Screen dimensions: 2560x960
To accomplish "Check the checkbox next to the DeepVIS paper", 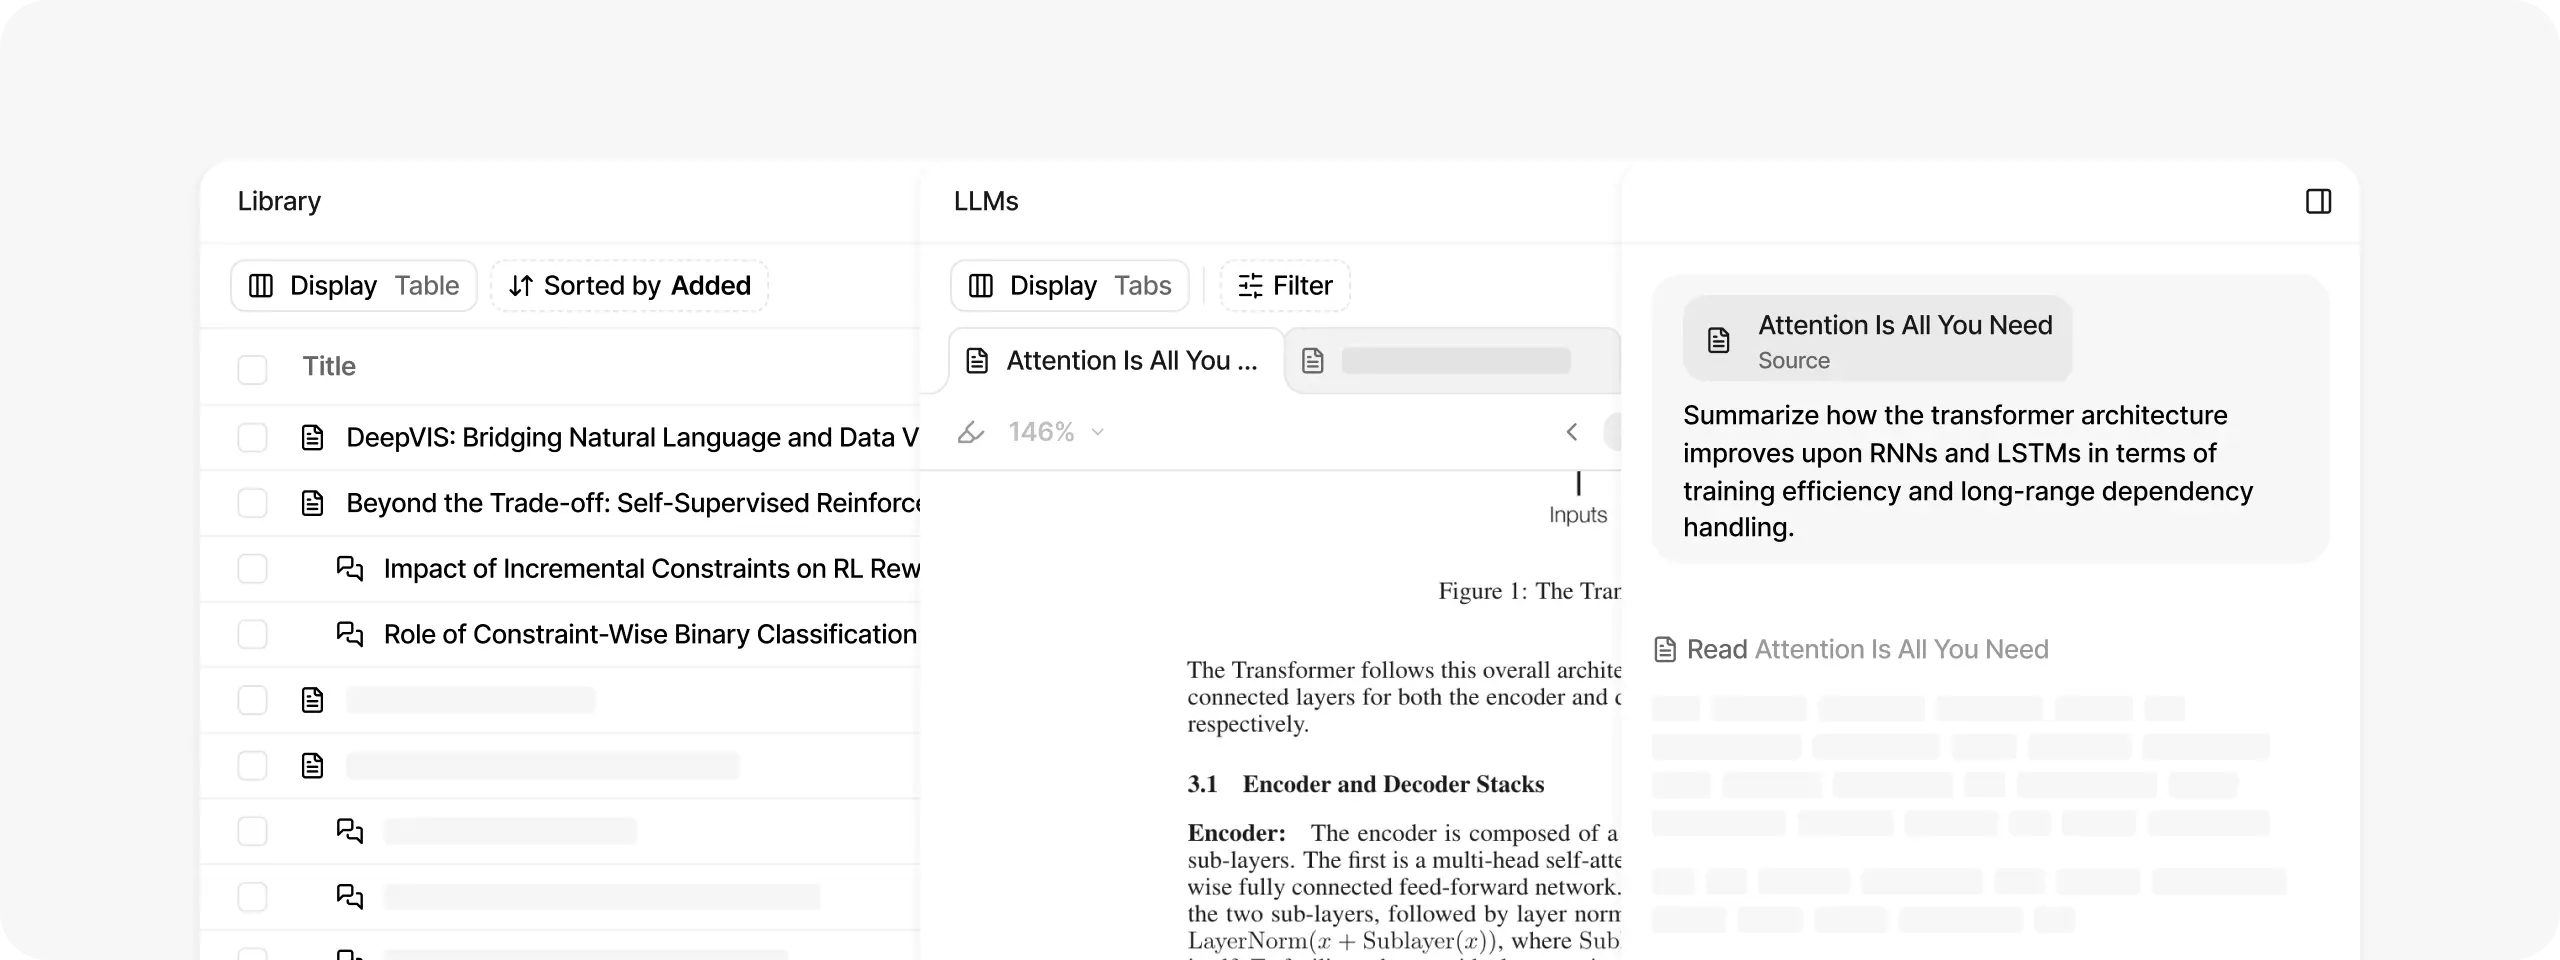I will pyautogui.click(x=253, y=437).
